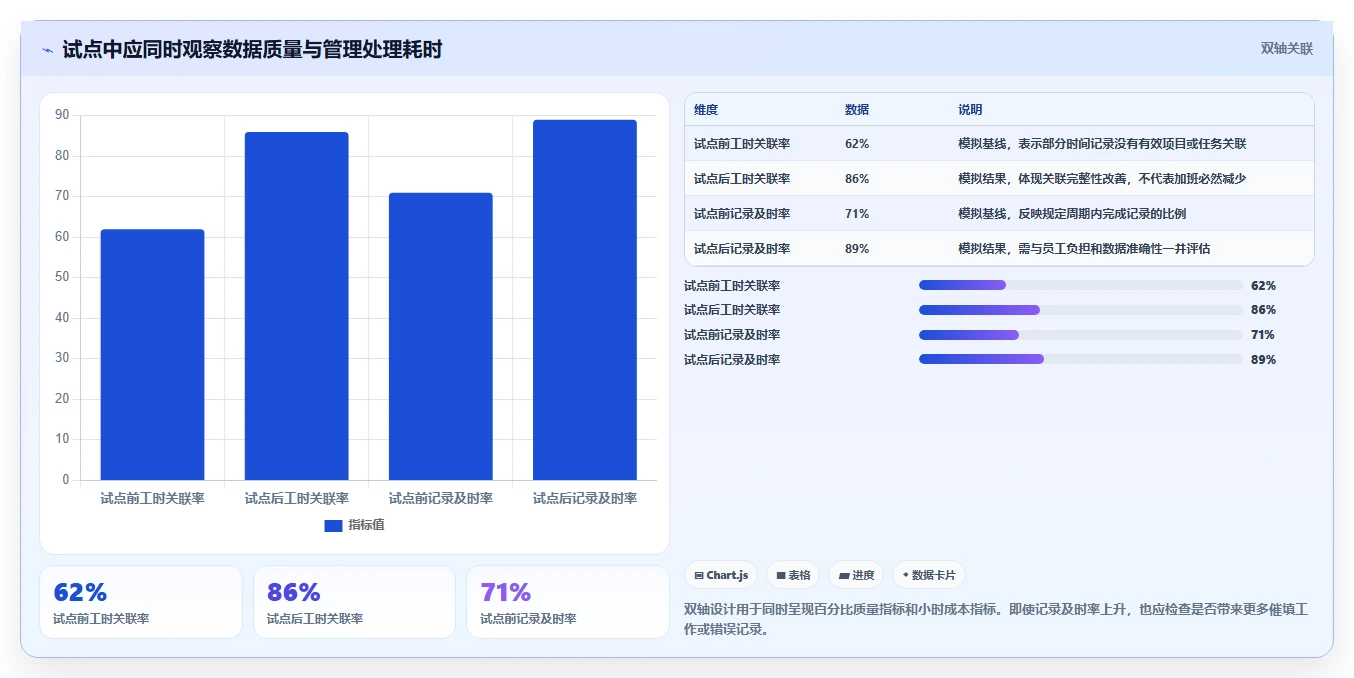
Task: Click the page title 试点中应同时观察数据质量与管理处理耗时
Action: pos(252,49)
